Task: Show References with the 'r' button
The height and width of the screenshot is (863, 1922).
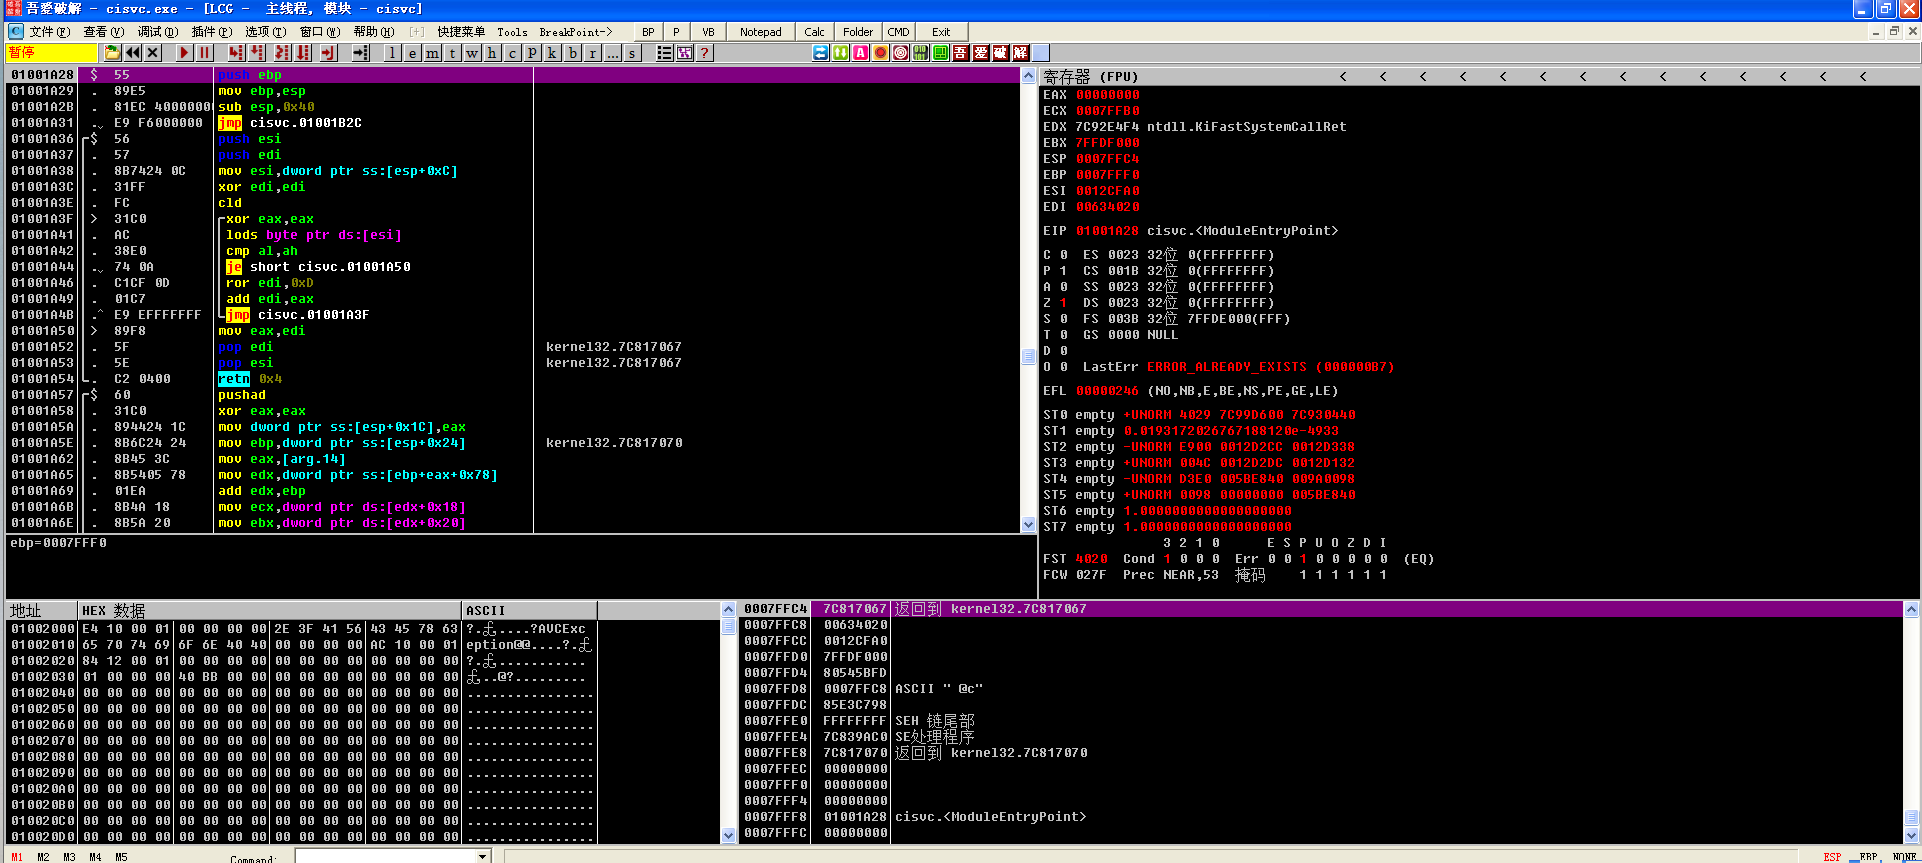Action: (593, 53)
